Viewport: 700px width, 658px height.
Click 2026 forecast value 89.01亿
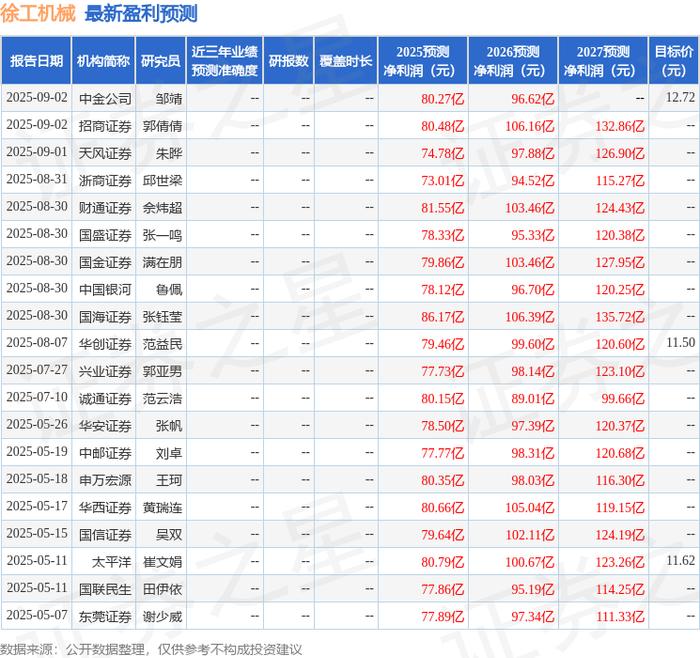pos(533,399)
